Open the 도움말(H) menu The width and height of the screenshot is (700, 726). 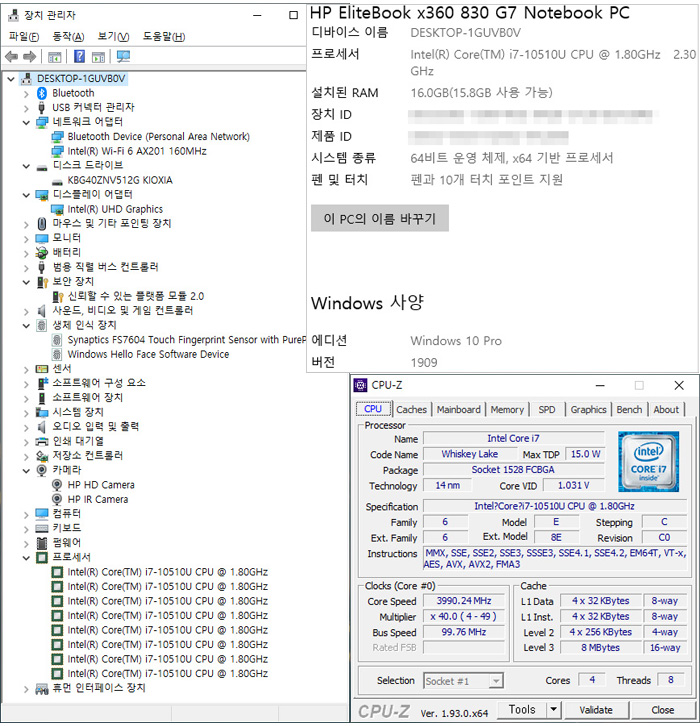(x=164, y=36)
